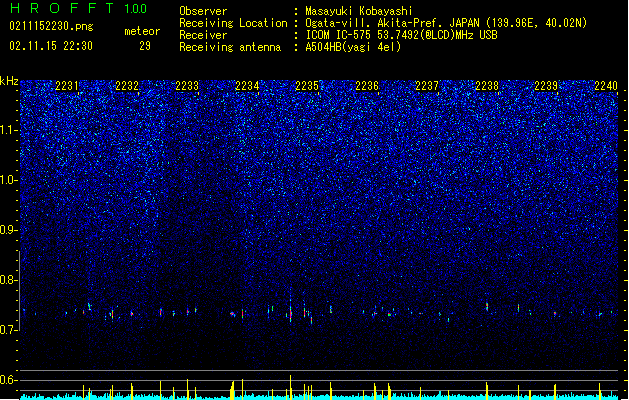Screen dimensions: 629x400
Task: Click the 2240 time marker
Action: [606, 85]
